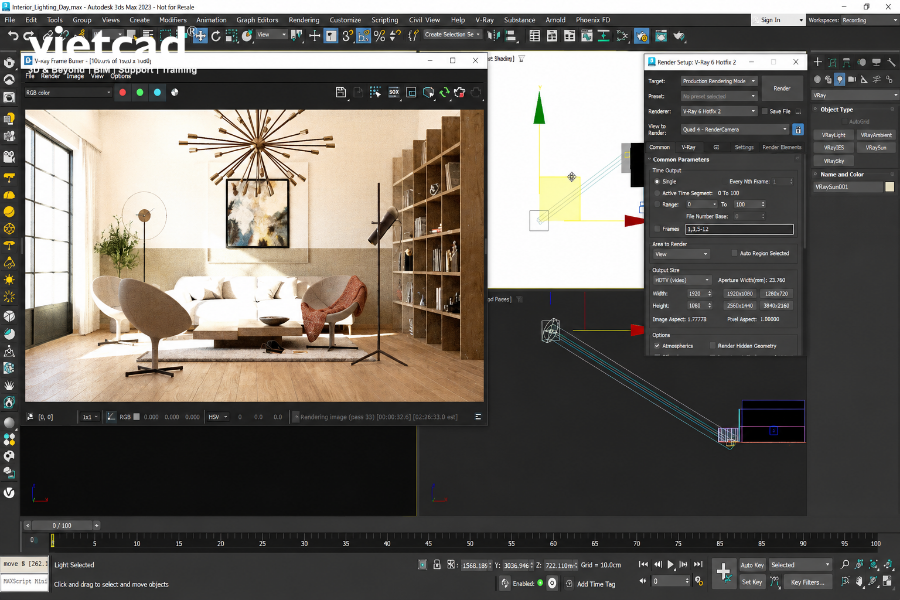Click the VRaySun object type button

pos(875,148)
